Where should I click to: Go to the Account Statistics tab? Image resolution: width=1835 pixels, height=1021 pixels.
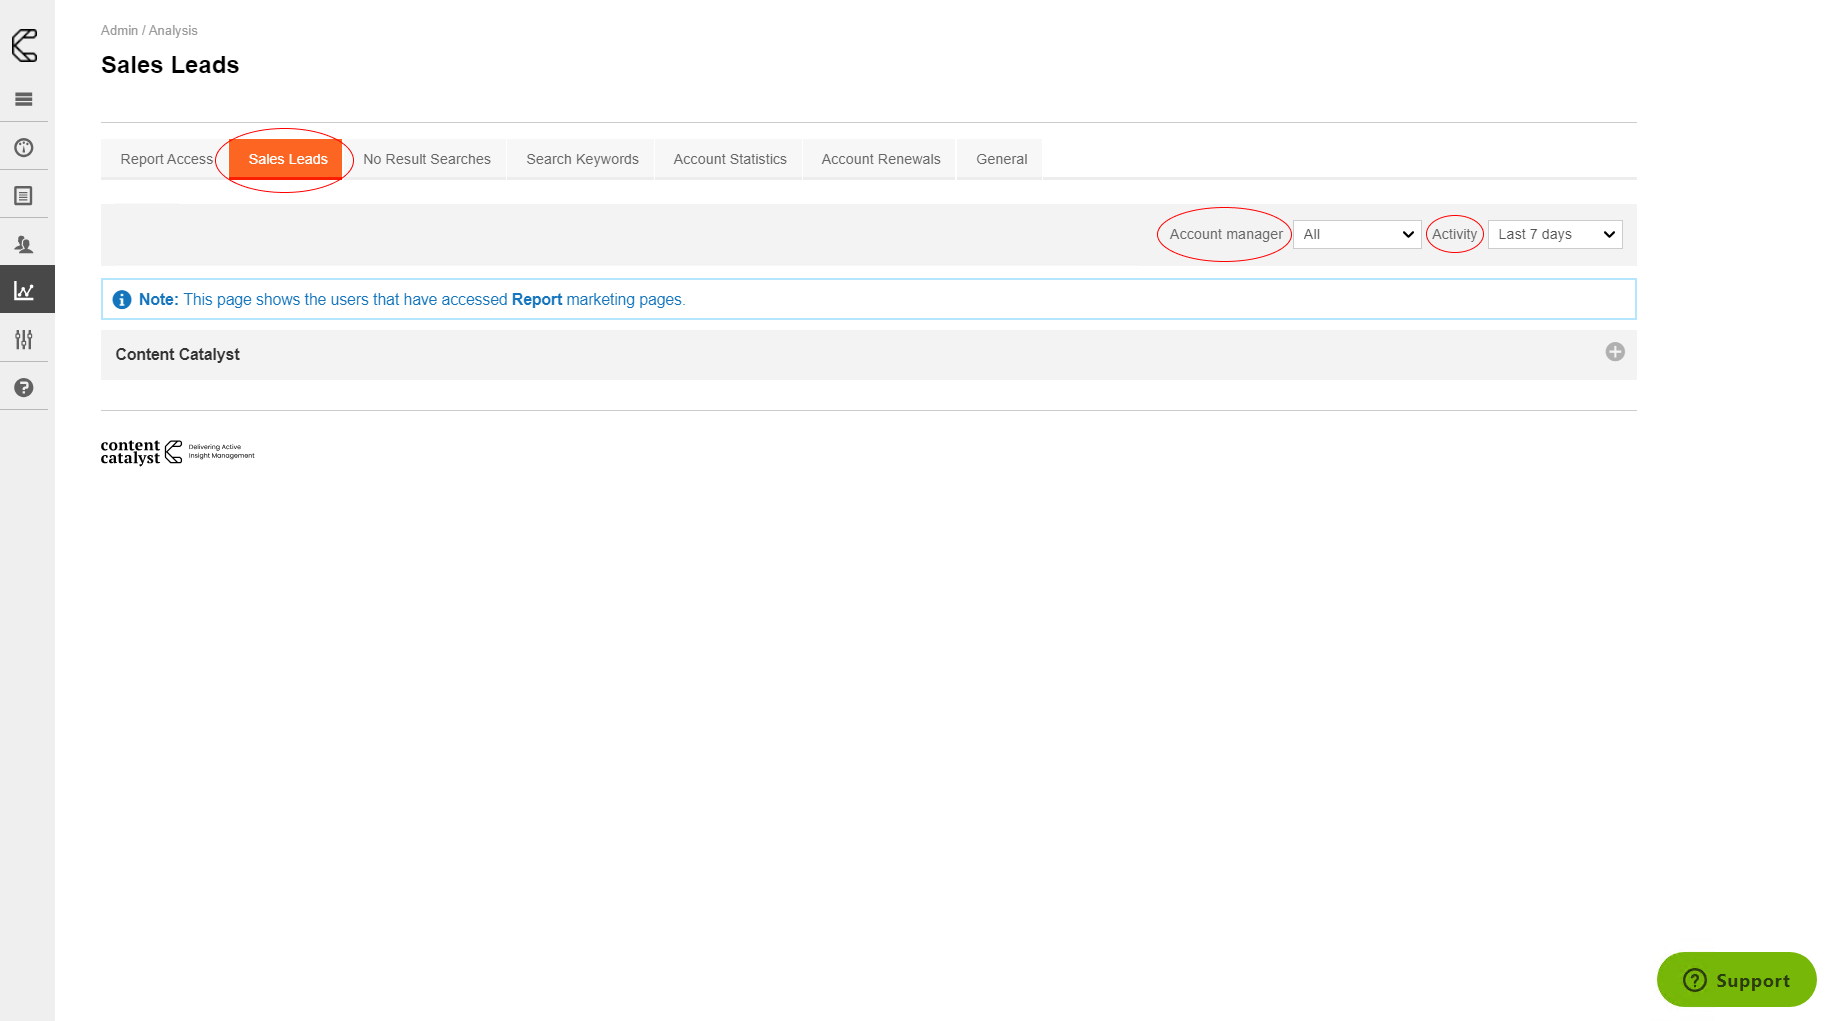coord(730,159)
